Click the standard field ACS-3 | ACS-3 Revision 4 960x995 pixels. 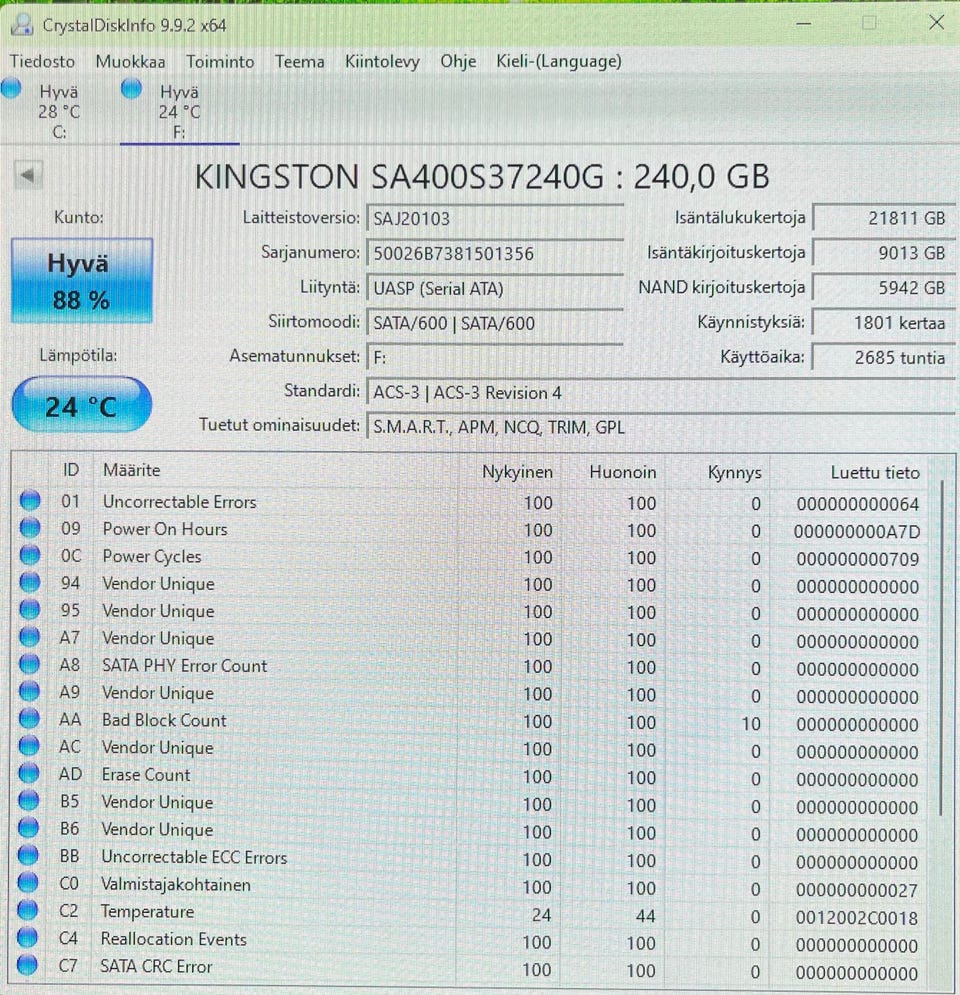pyautogui.click(x=661, y=392)
